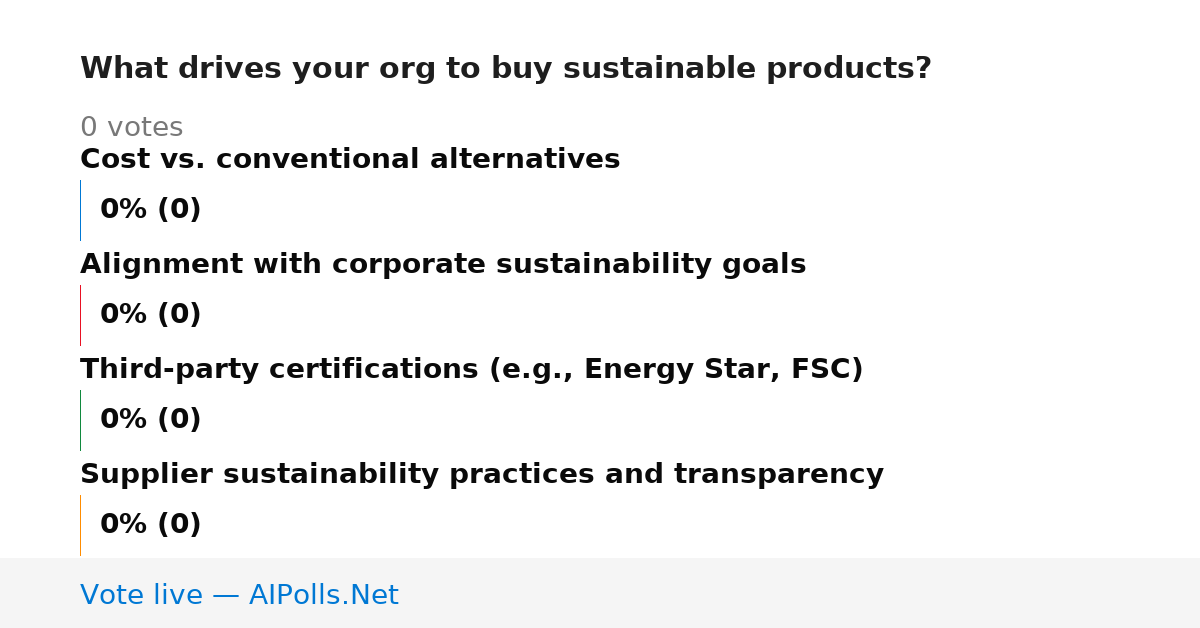
Task: Click the 0% (0) result for Cost option
Action: pos(151,210)
